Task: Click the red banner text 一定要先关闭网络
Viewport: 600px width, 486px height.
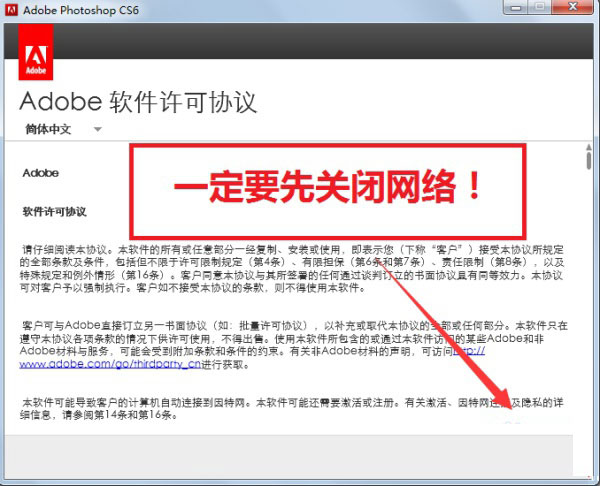Action: click(x=330, y=187)
